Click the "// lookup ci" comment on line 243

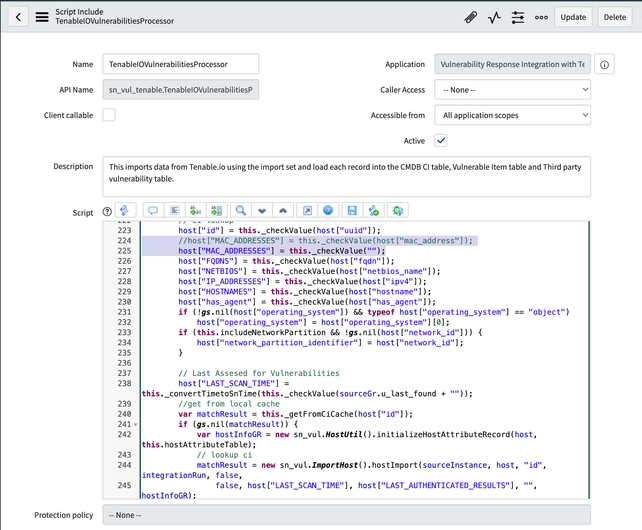tap(224, 455)
